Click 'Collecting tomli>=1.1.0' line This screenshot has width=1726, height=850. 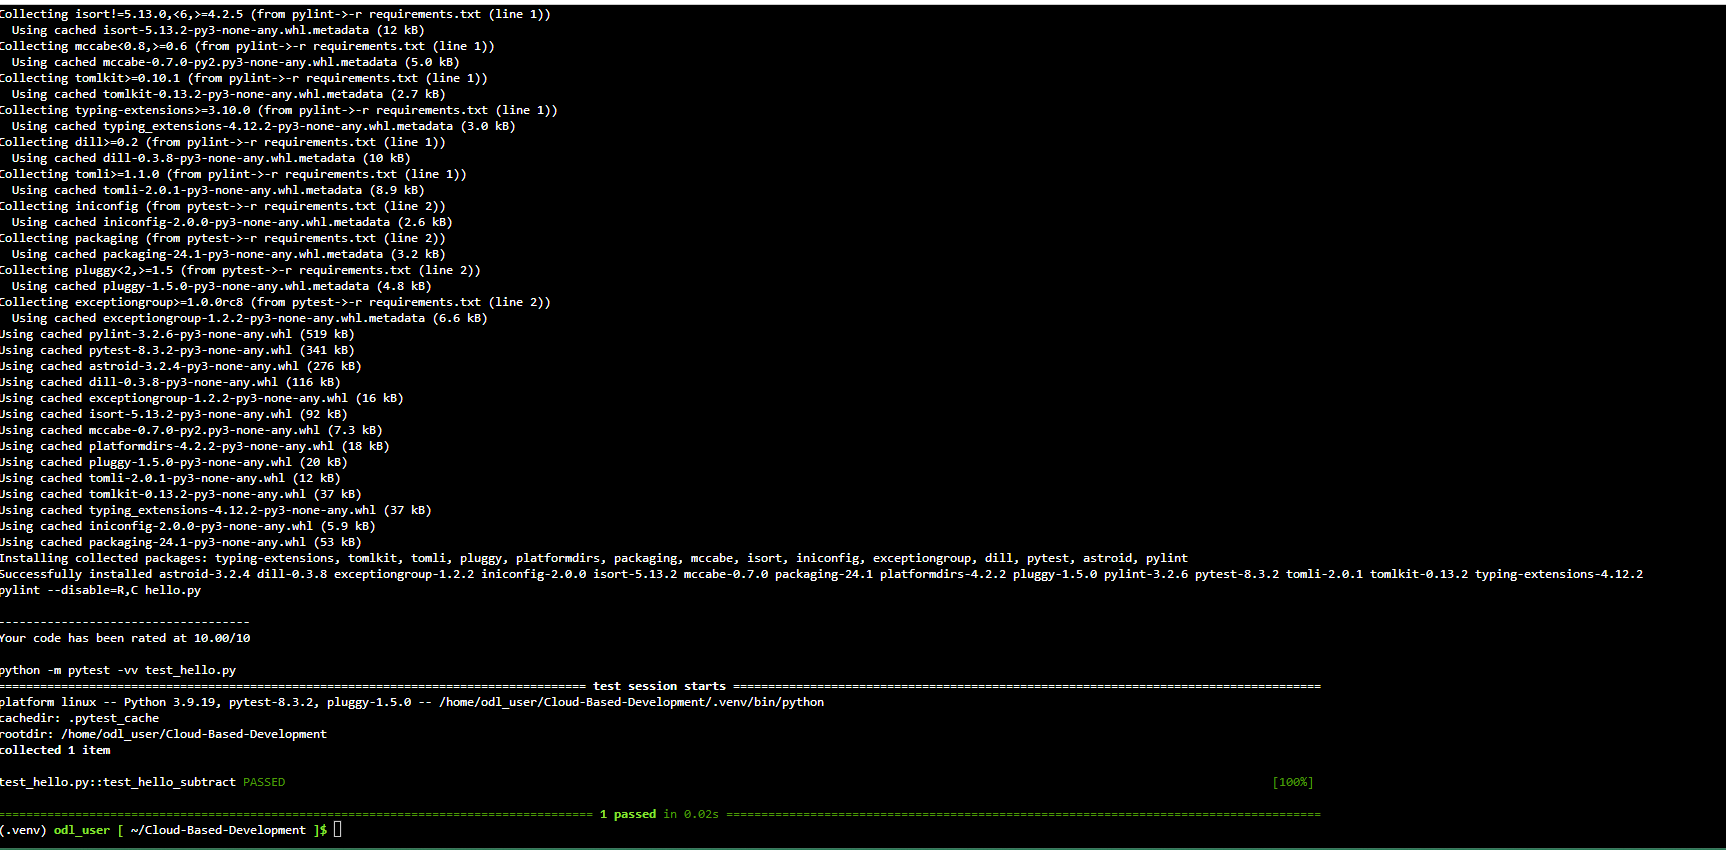tap(233, 174)
